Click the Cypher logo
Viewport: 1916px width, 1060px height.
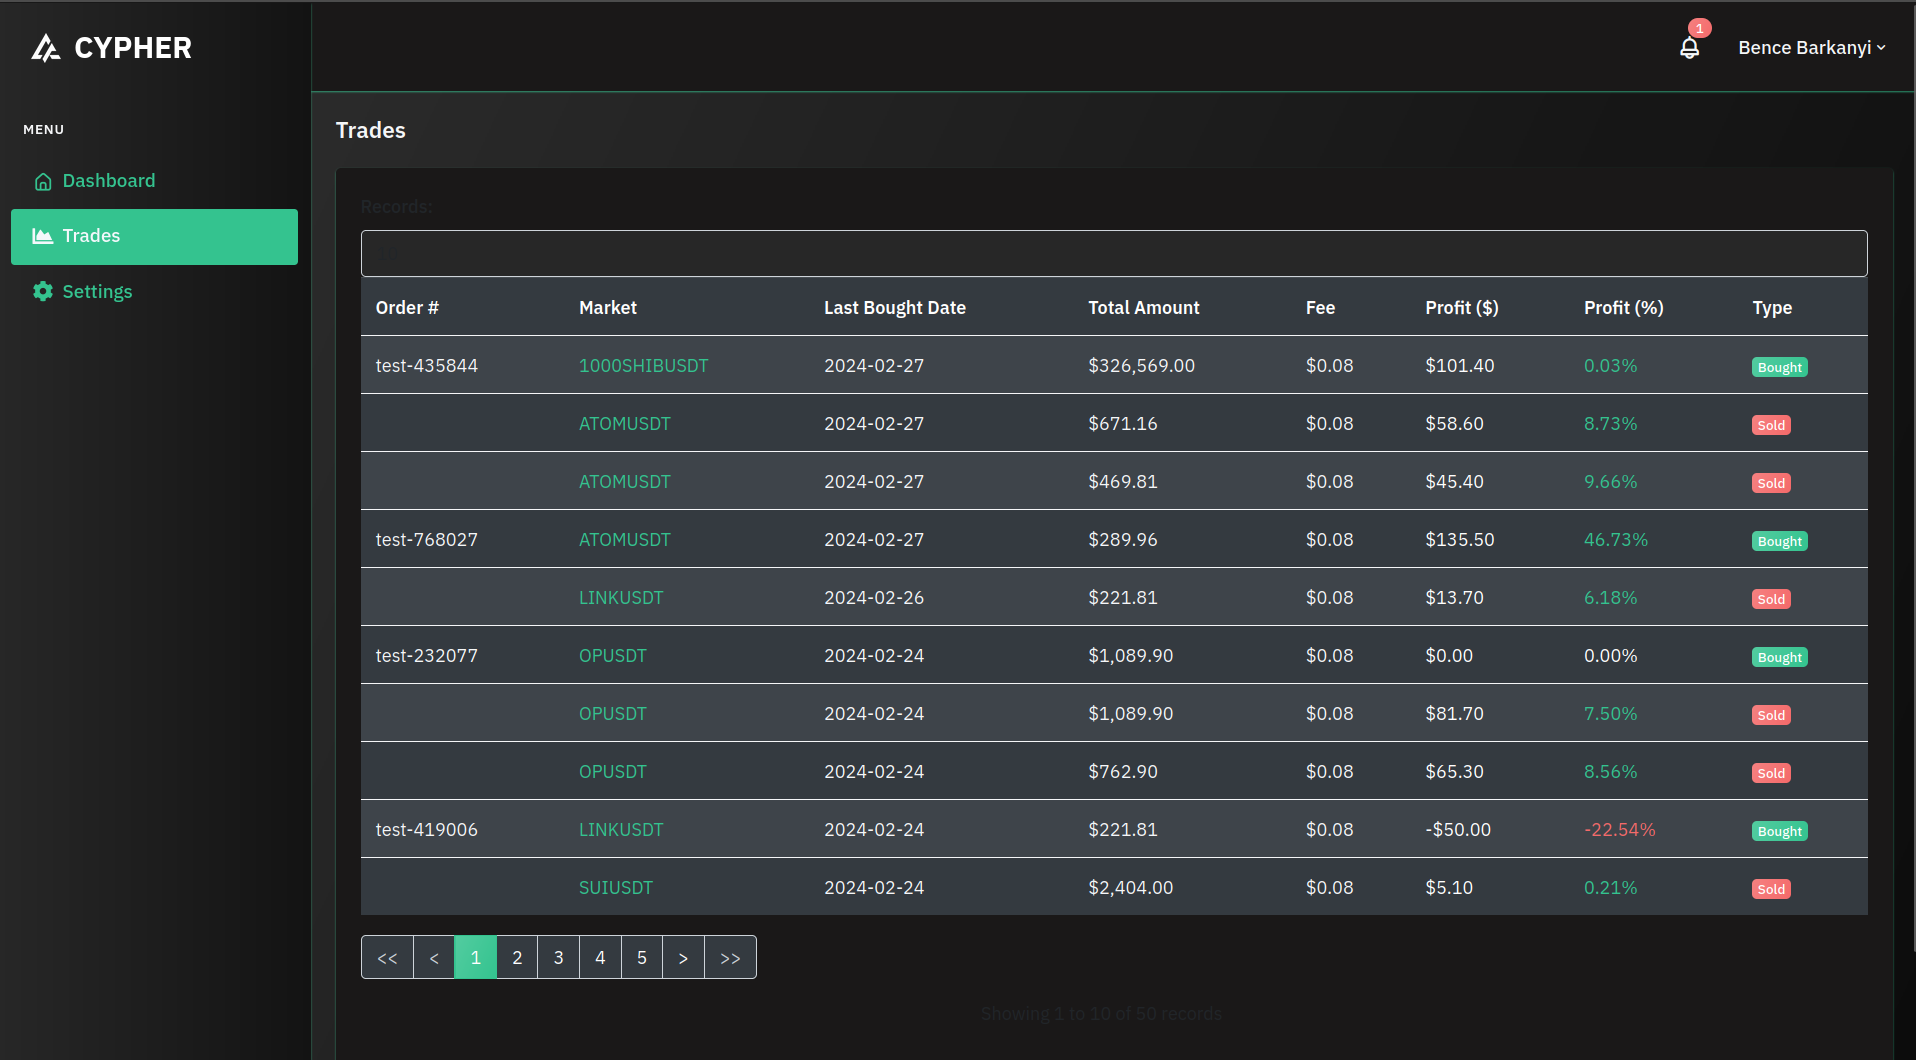point(111,48)
